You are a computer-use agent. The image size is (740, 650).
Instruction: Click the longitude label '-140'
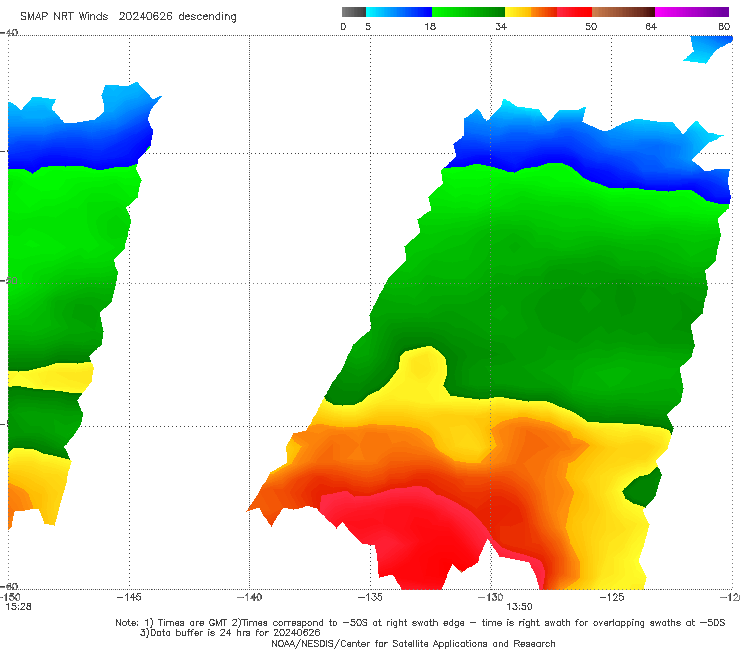coord(249,597)
